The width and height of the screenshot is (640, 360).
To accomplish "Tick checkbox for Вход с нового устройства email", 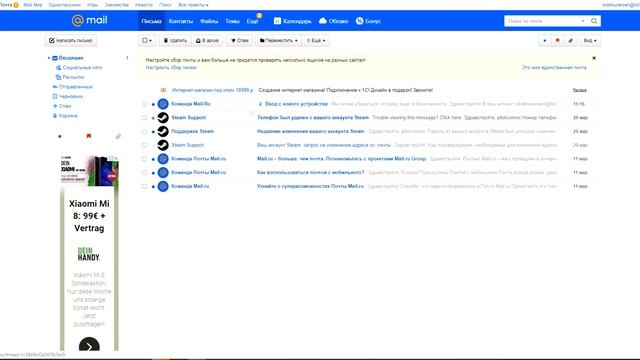I will pyautogui.click(x=144, y=104).
